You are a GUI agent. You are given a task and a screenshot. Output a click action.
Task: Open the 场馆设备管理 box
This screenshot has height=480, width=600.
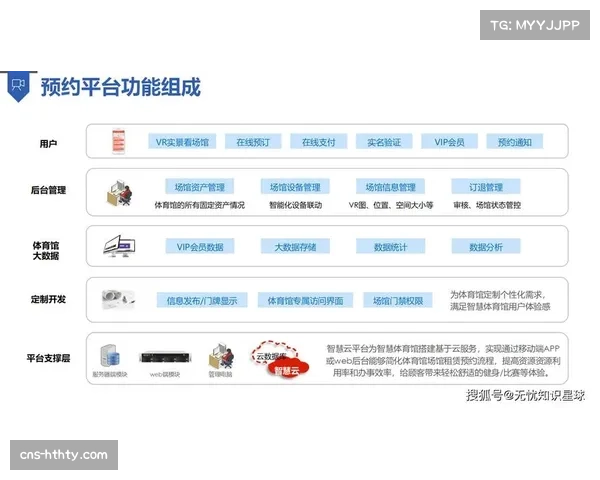click(295, 187)
